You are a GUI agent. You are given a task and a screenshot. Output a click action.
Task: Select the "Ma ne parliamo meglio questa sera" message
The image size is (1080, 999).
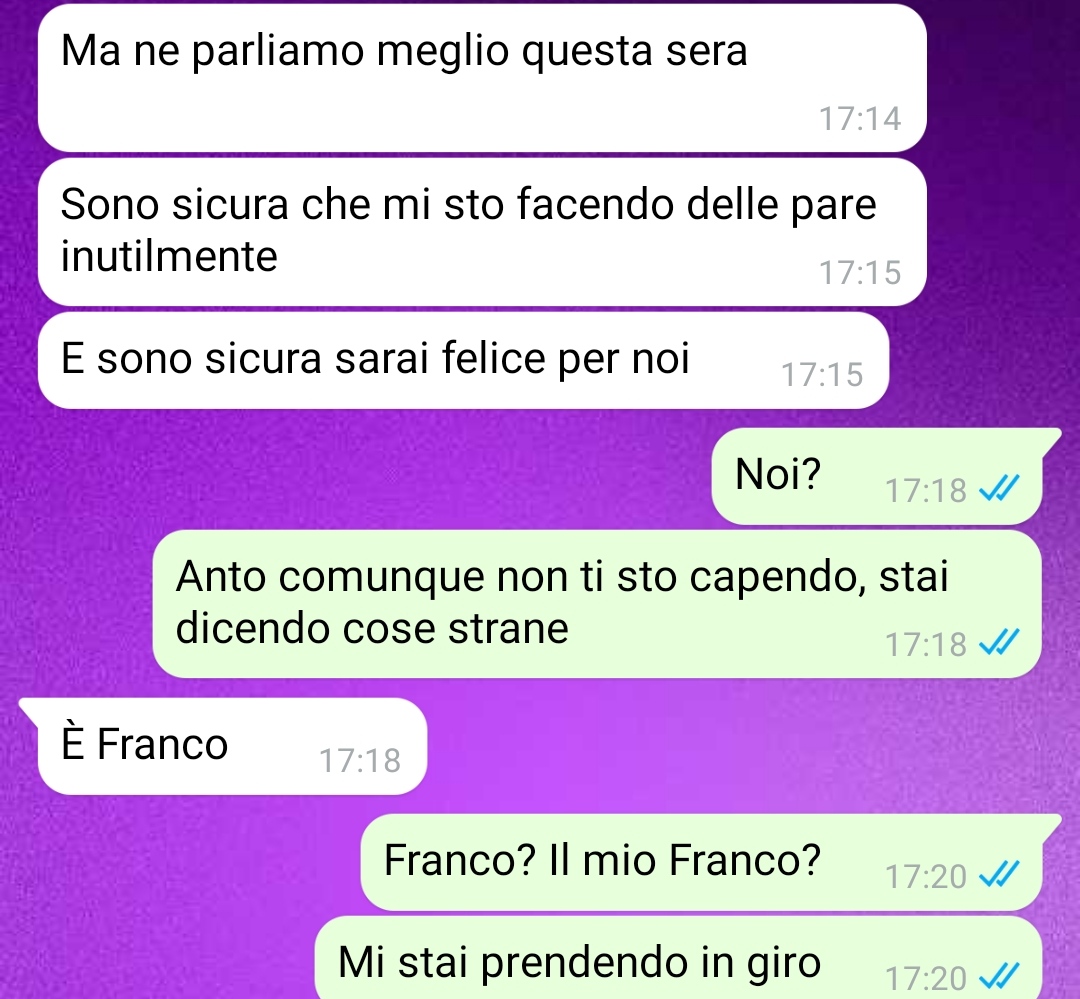point(482,78)
